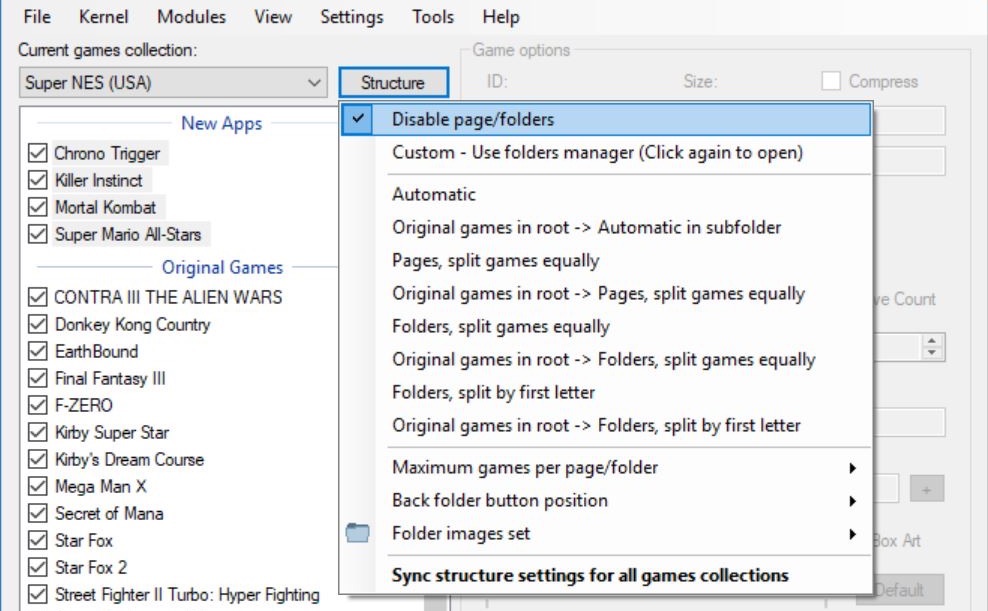
Task: Choose Original games in root -> Pages, split equally
Action: coord(606,294)
